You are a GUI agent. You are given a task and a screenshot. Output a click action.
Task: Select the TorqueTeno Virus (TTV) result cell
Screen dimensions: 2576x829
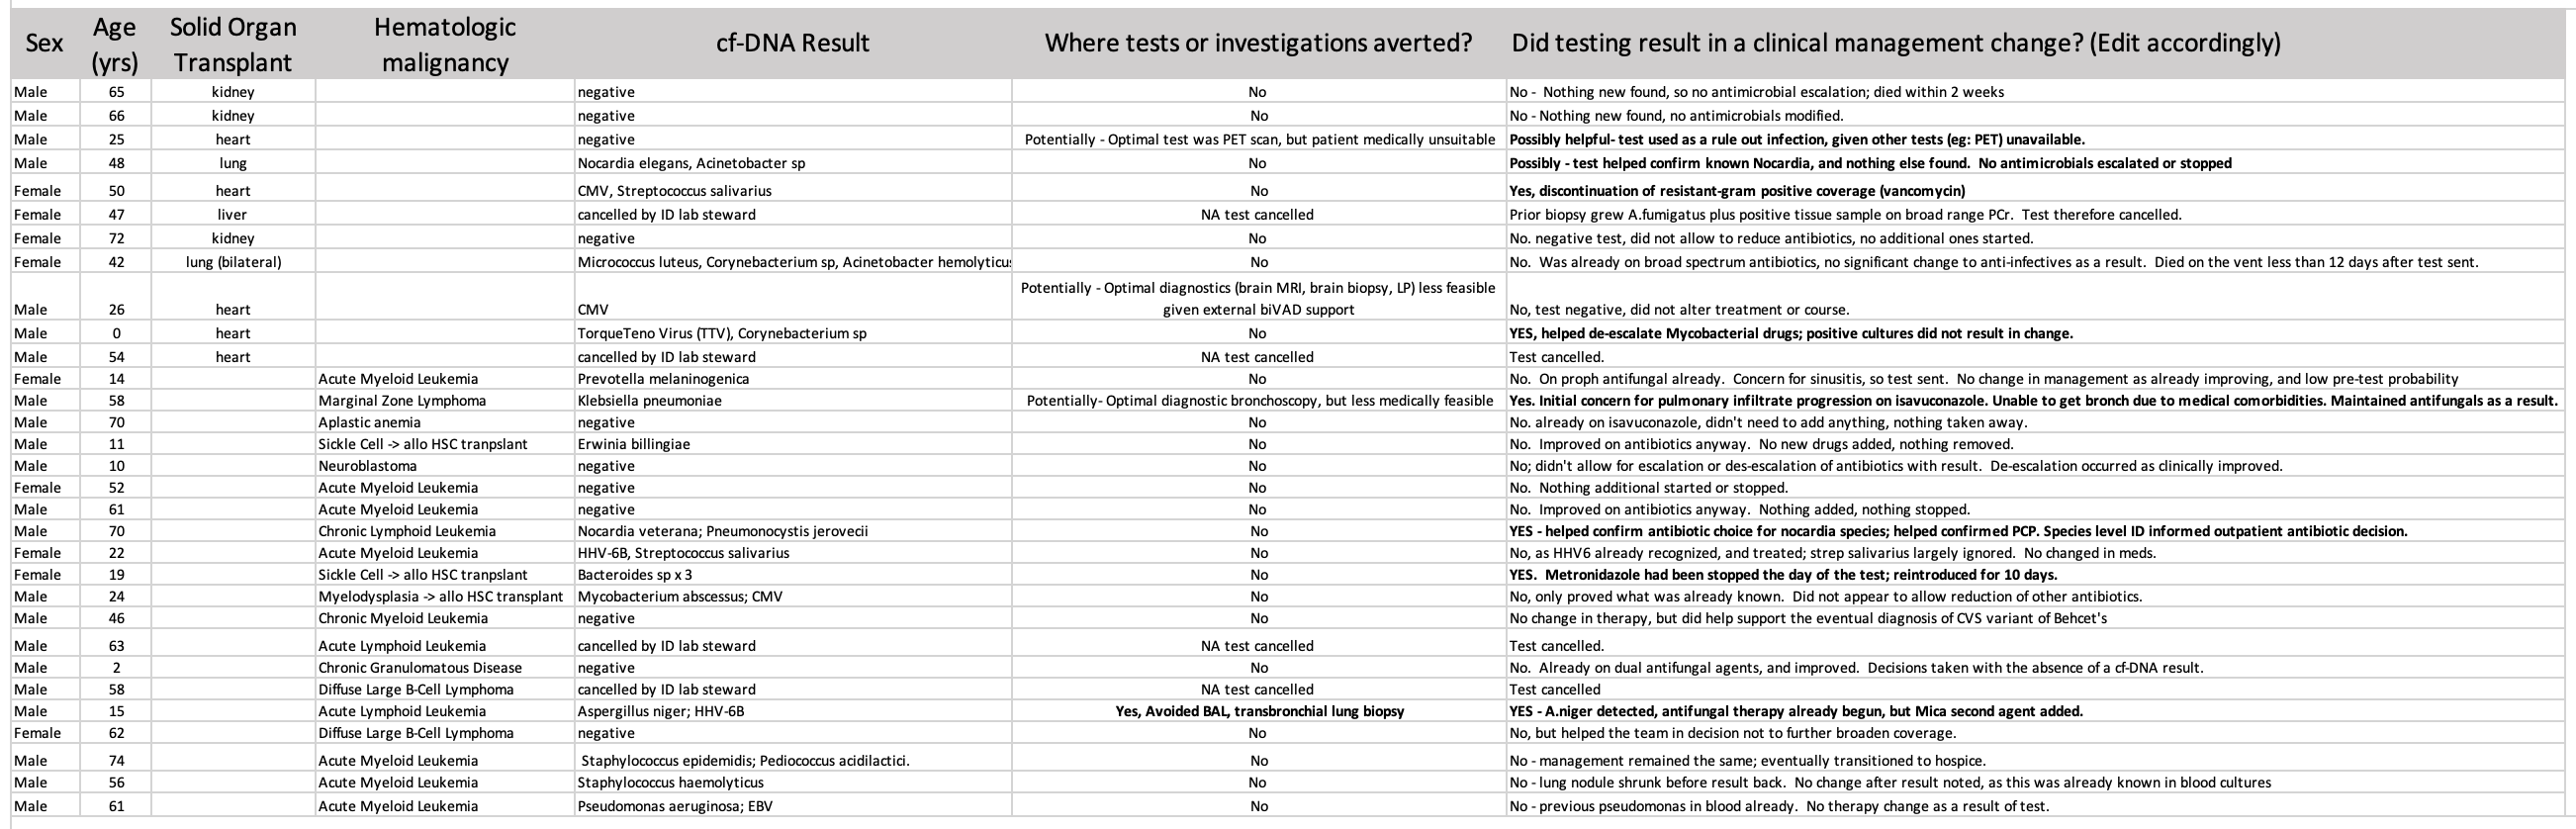[x=721, y=333]
